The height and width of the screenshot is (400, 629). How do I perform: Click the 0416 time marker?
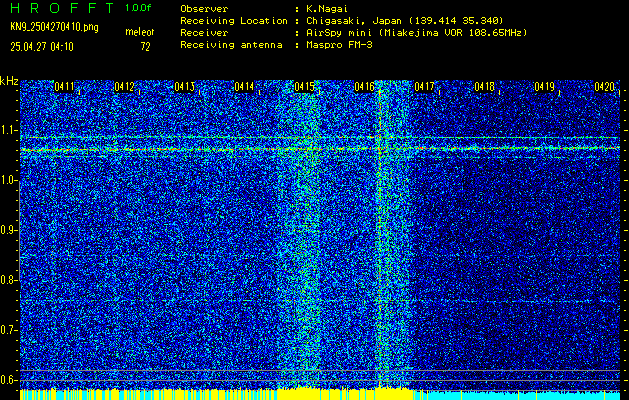point(364,86)
